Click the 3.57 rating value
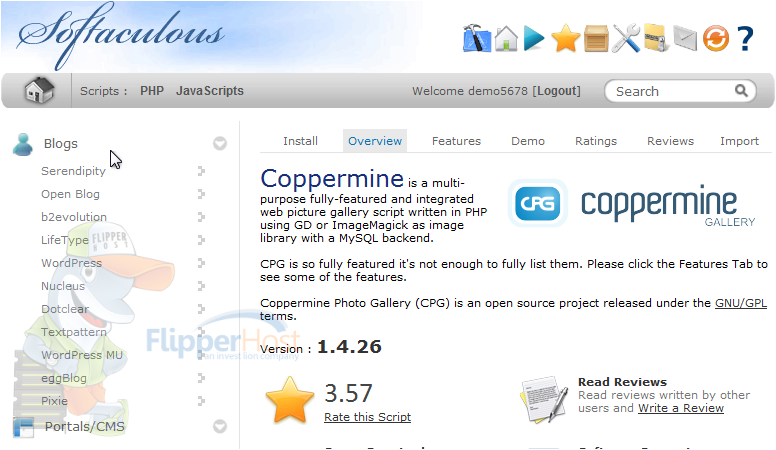Screen dimensions: 776x450 348,394
